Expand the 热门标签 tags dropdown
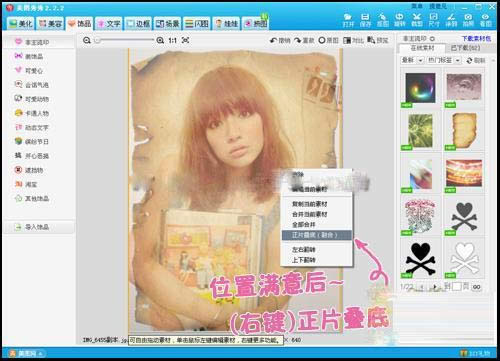Image resolution: width=500 pixels, height=361 pixels. click(444, 60)
